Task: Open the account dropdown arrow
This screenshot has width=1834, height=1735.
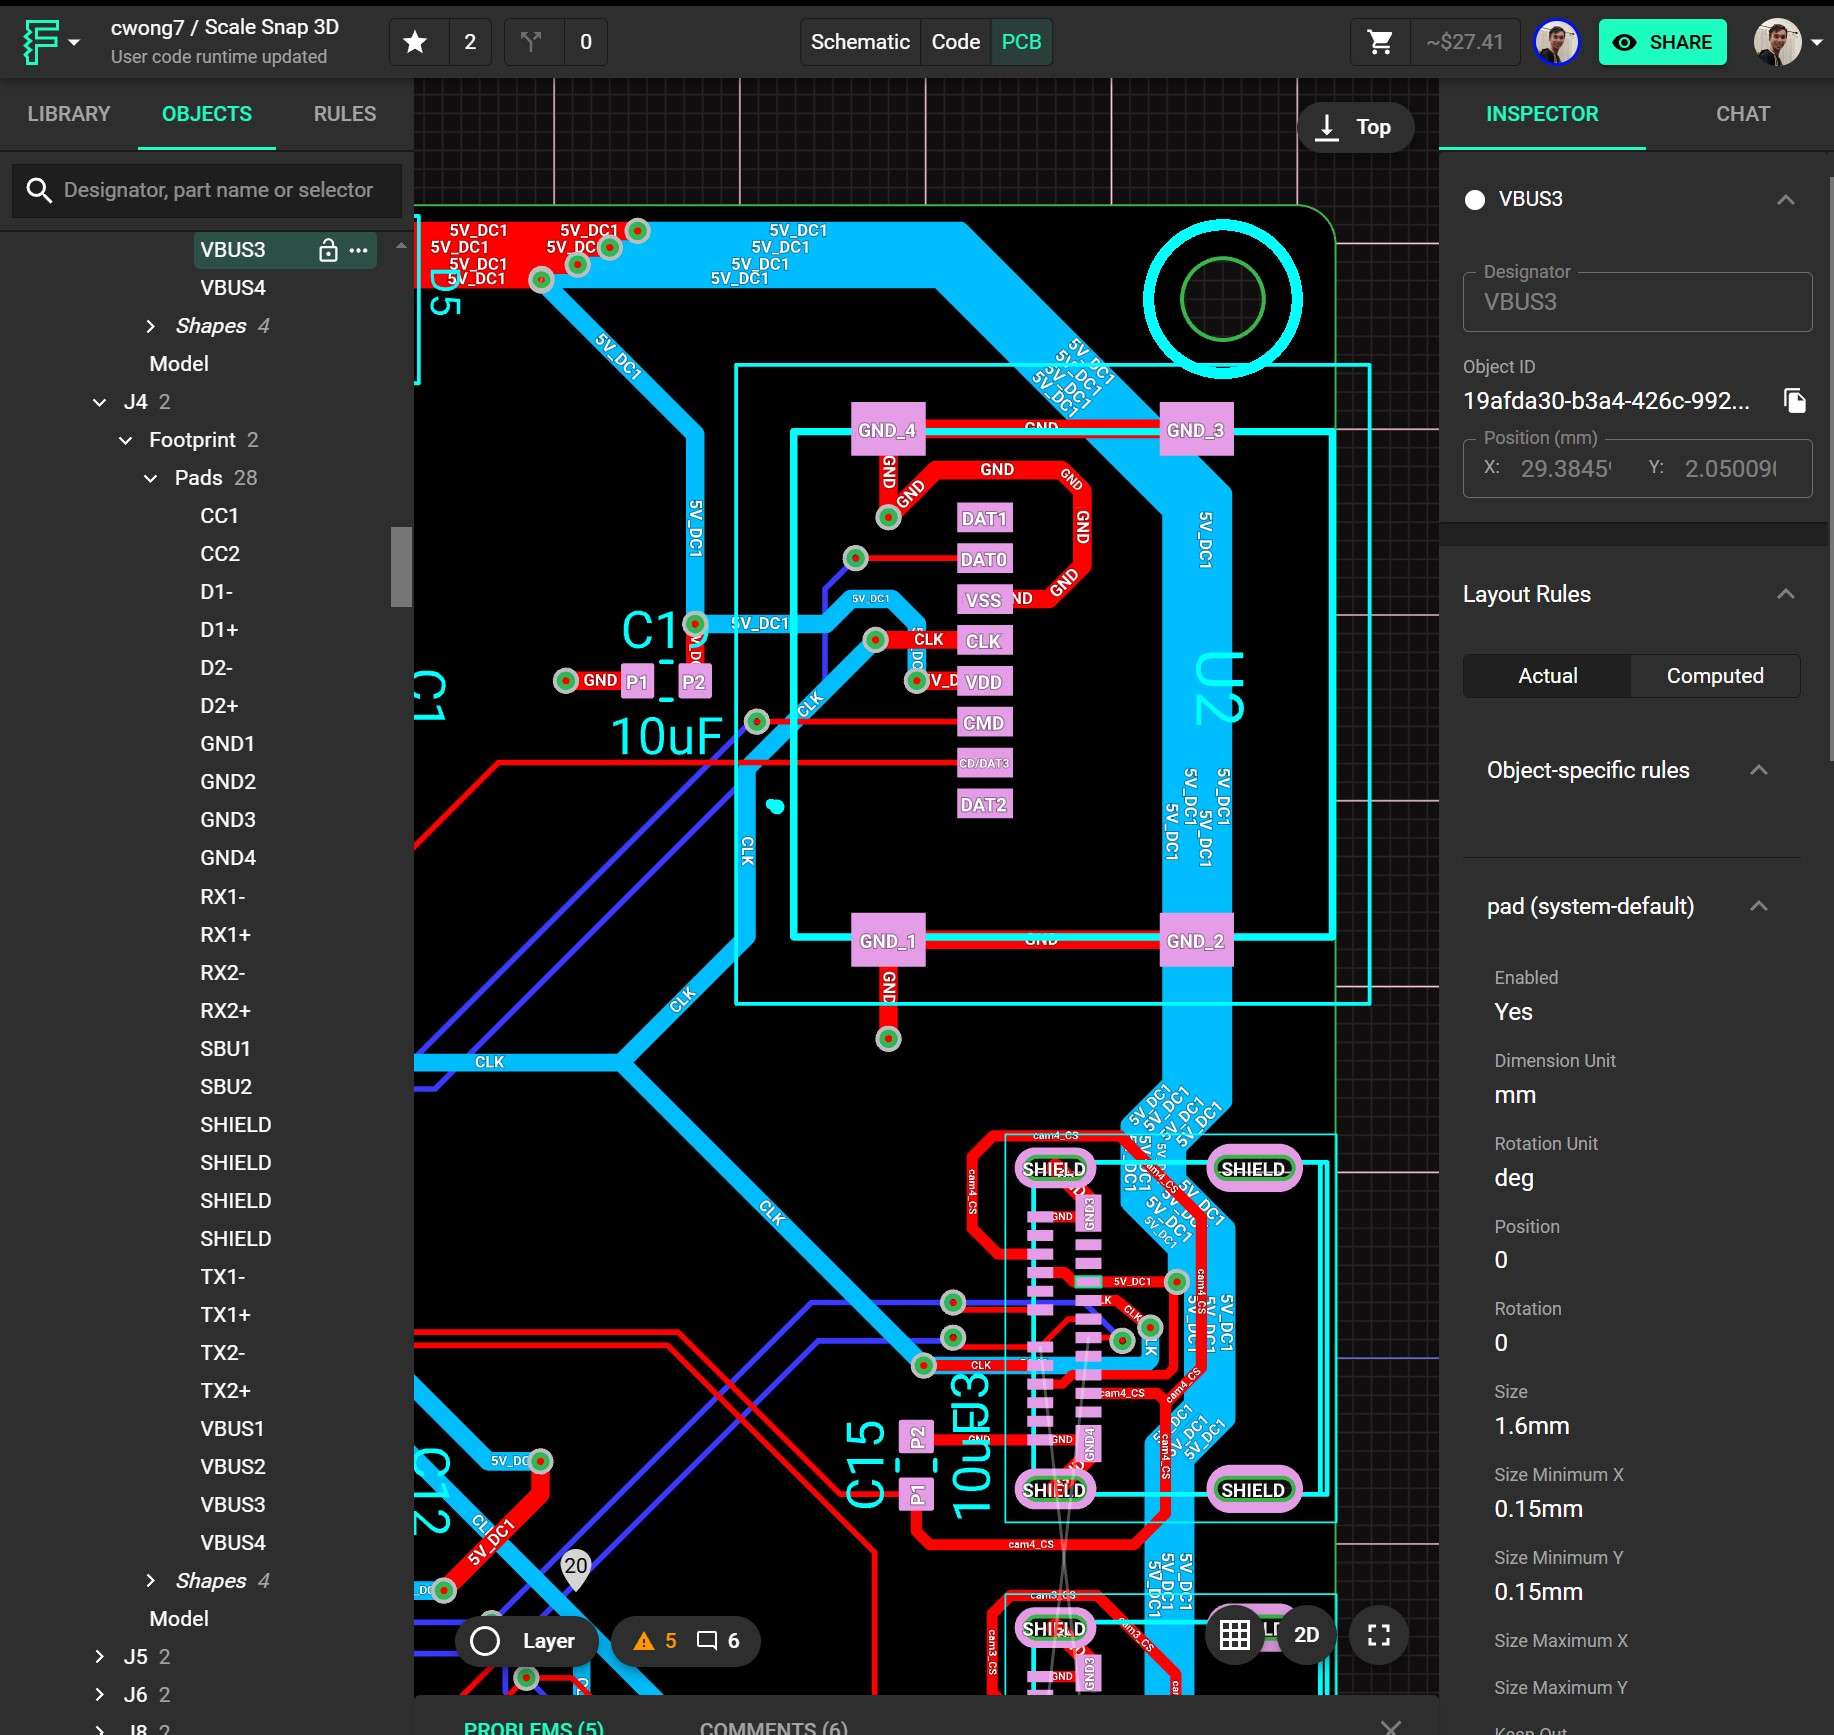Action: (x=1817, y=43)
